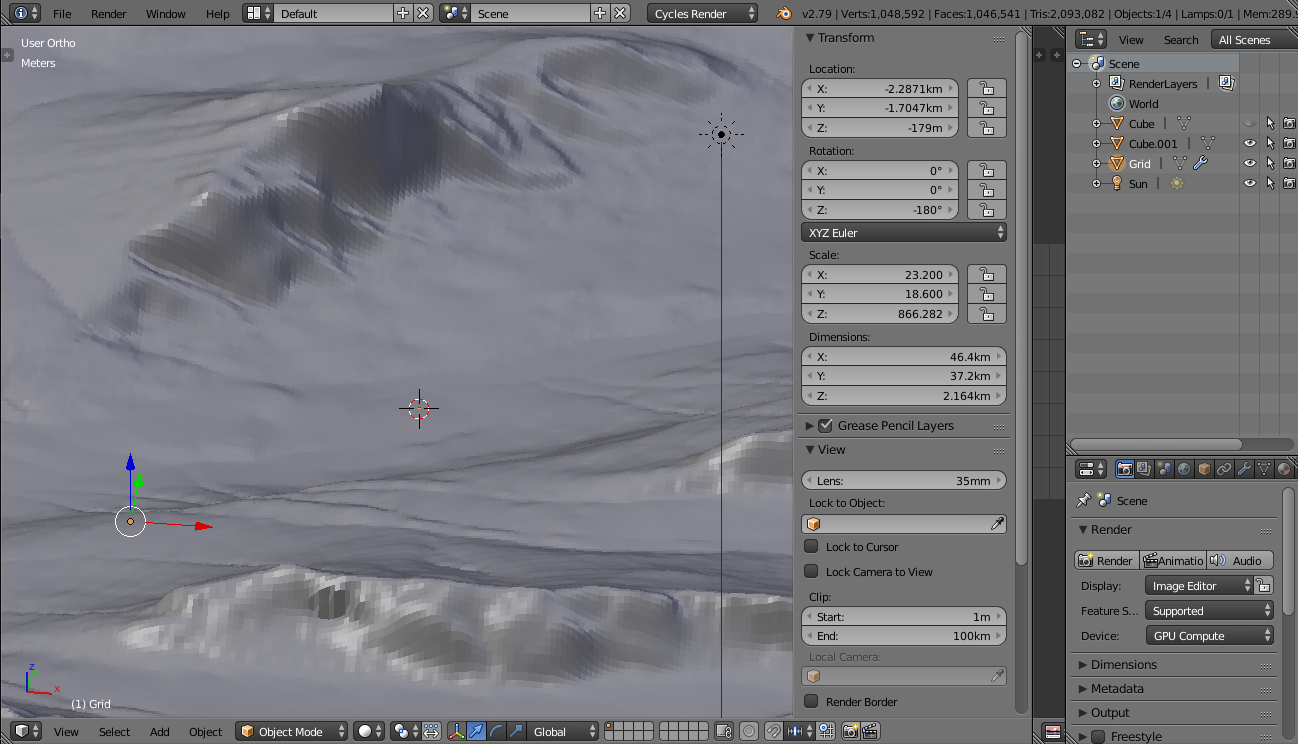This screenshot has height=744, width=1298.
Task: Show the hidden Cube via its eye icon
Action: [x=1250, y=124]
